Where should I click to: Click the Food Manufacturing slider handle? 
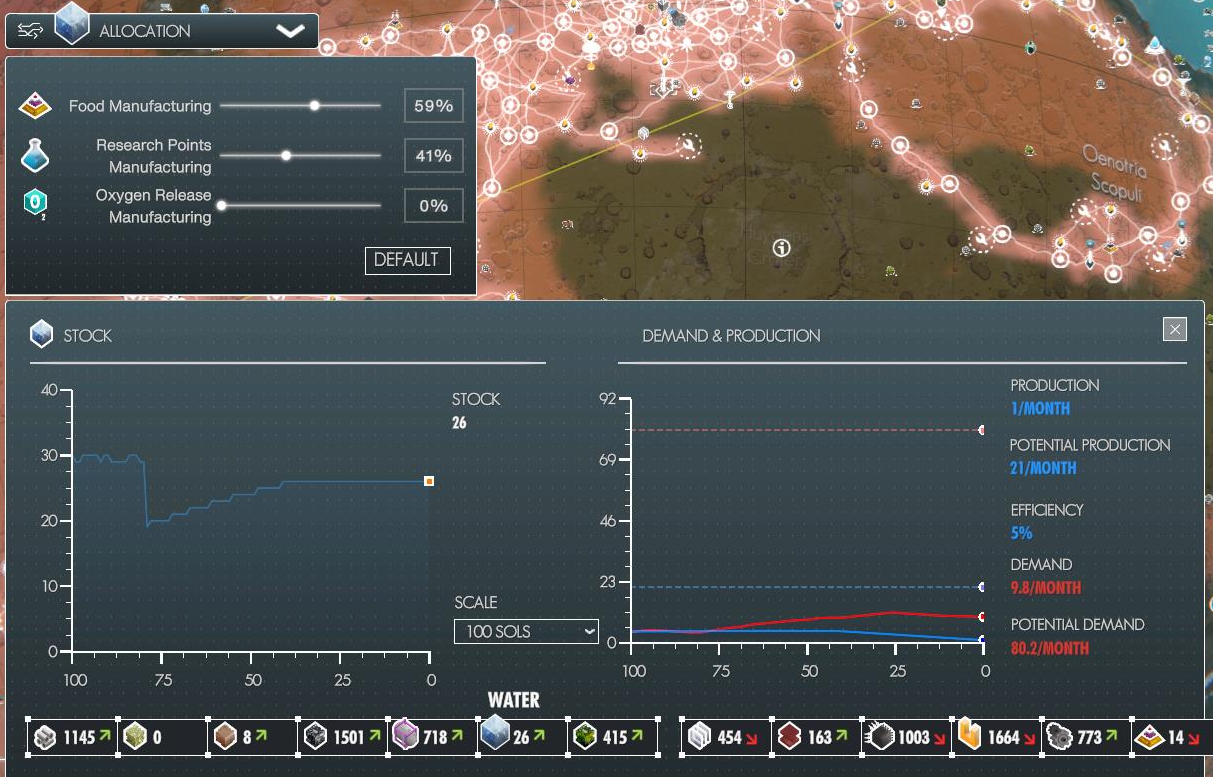tap(315, 105)
